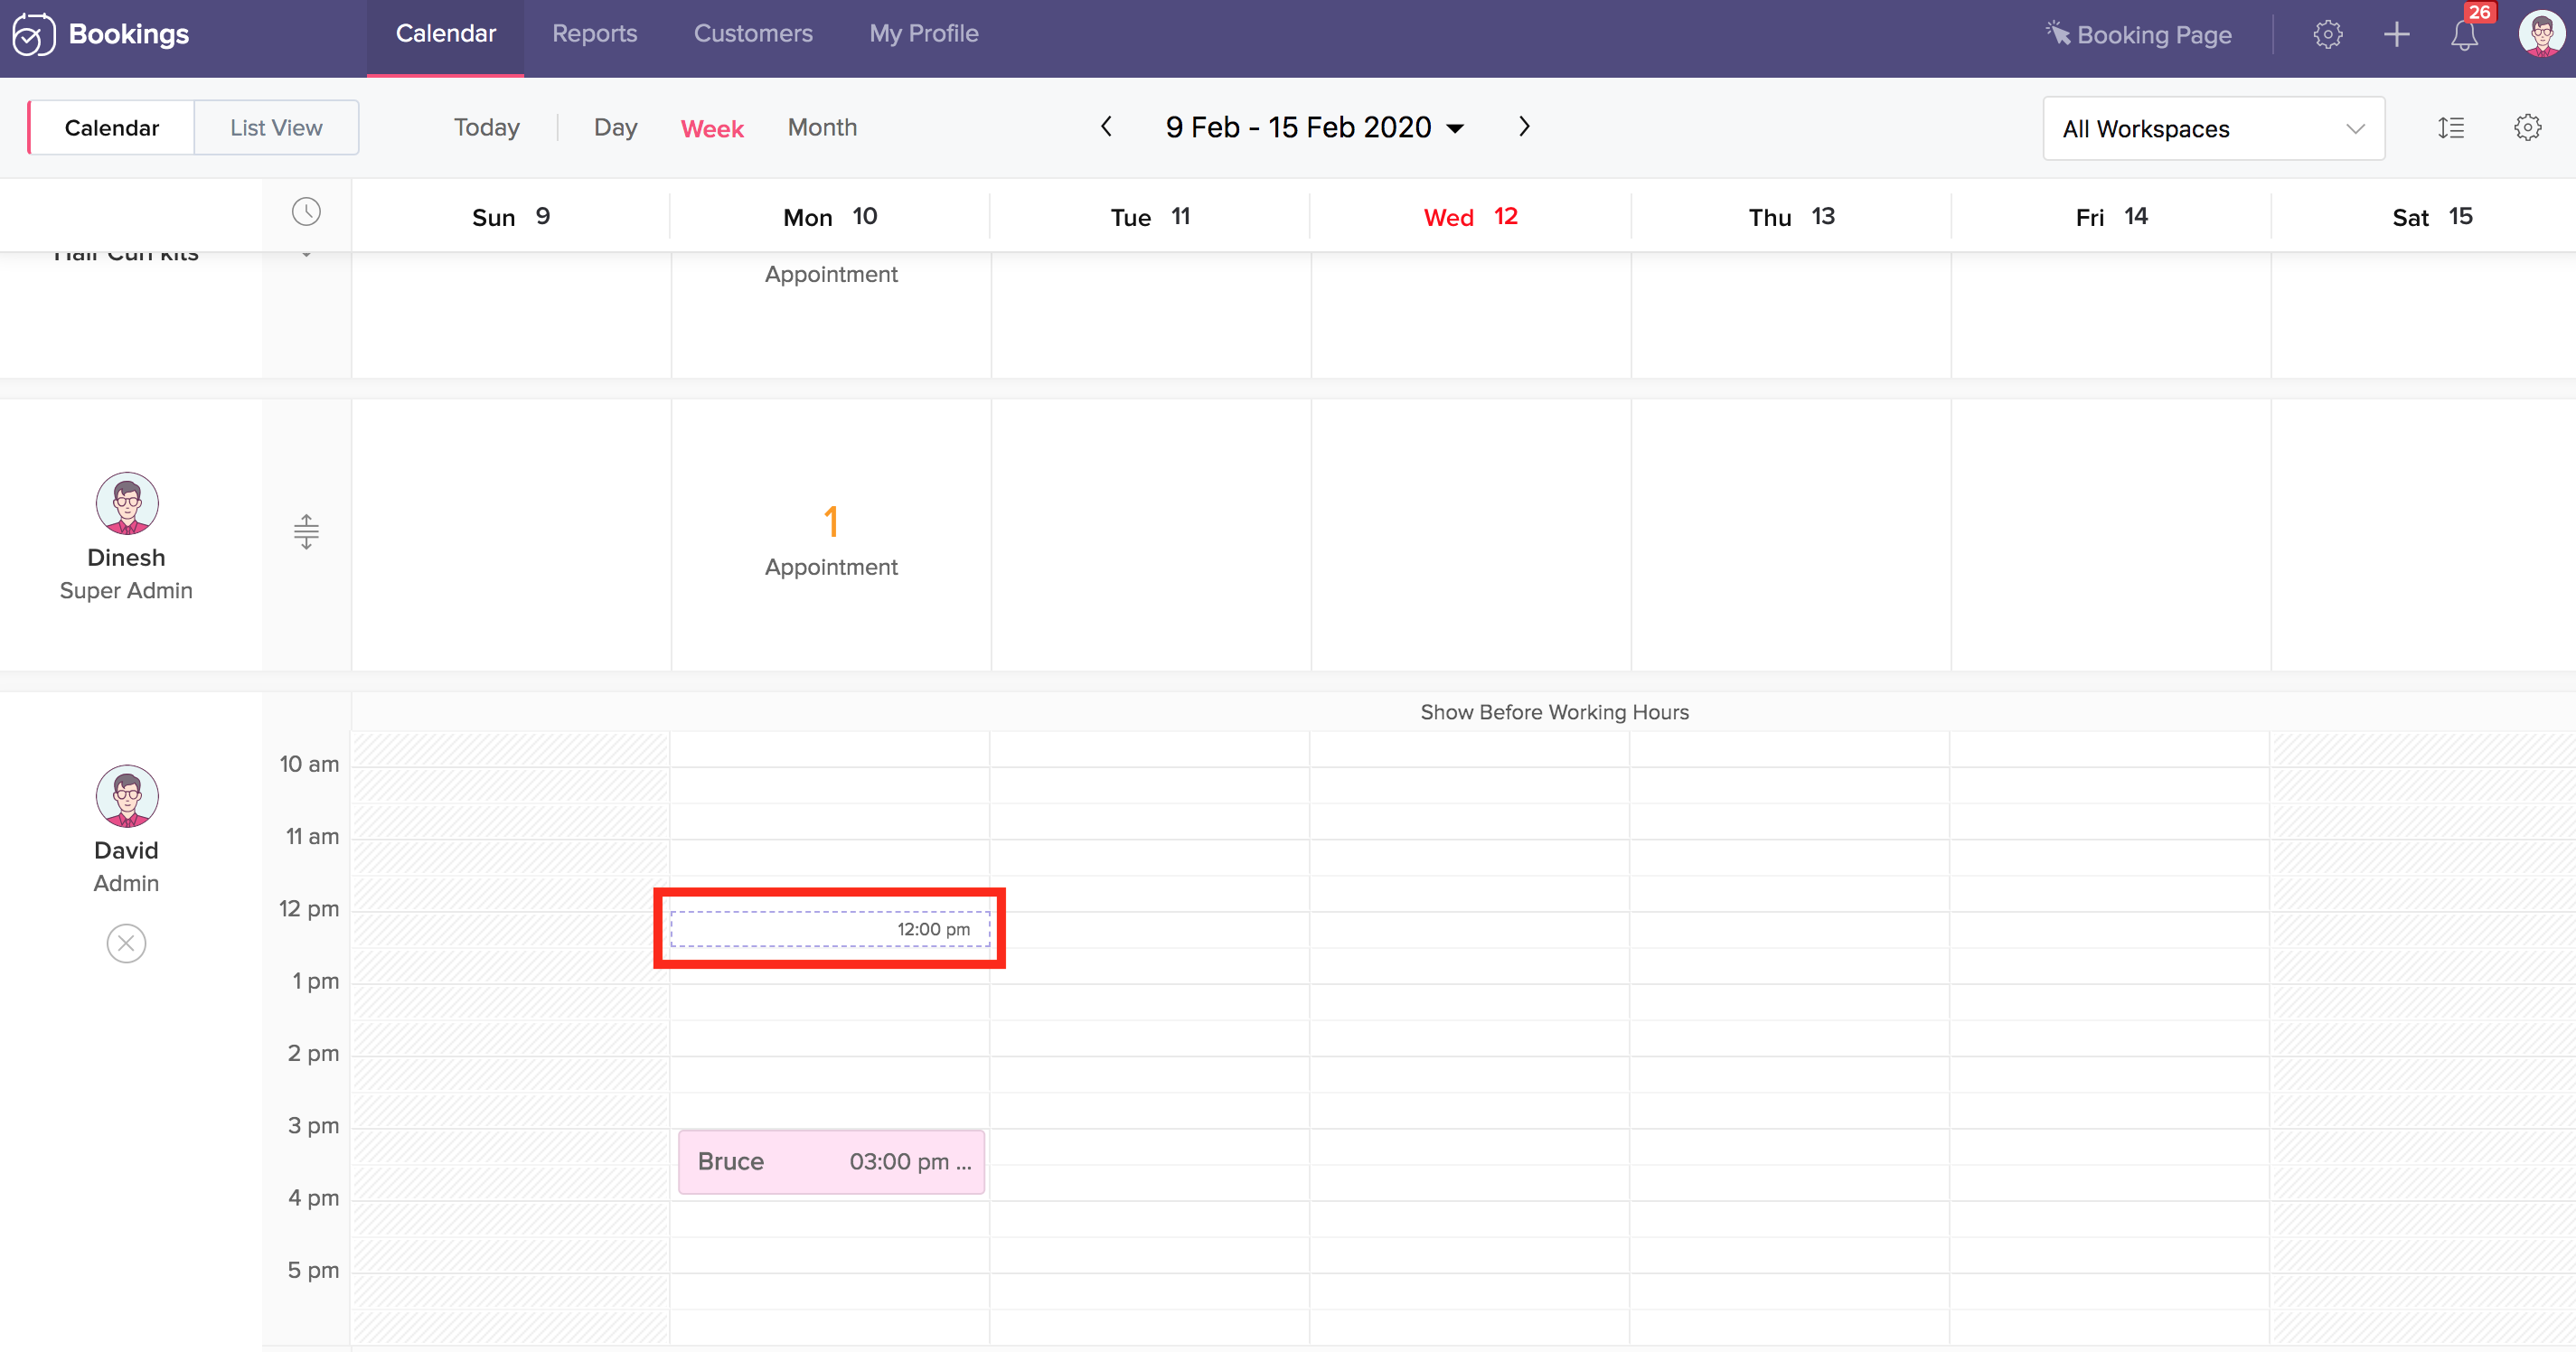Collapse David's expanded calendar with the X icon
Image resolution: width=2576 pixels, height=1352 pixels.
coord(126,943)
